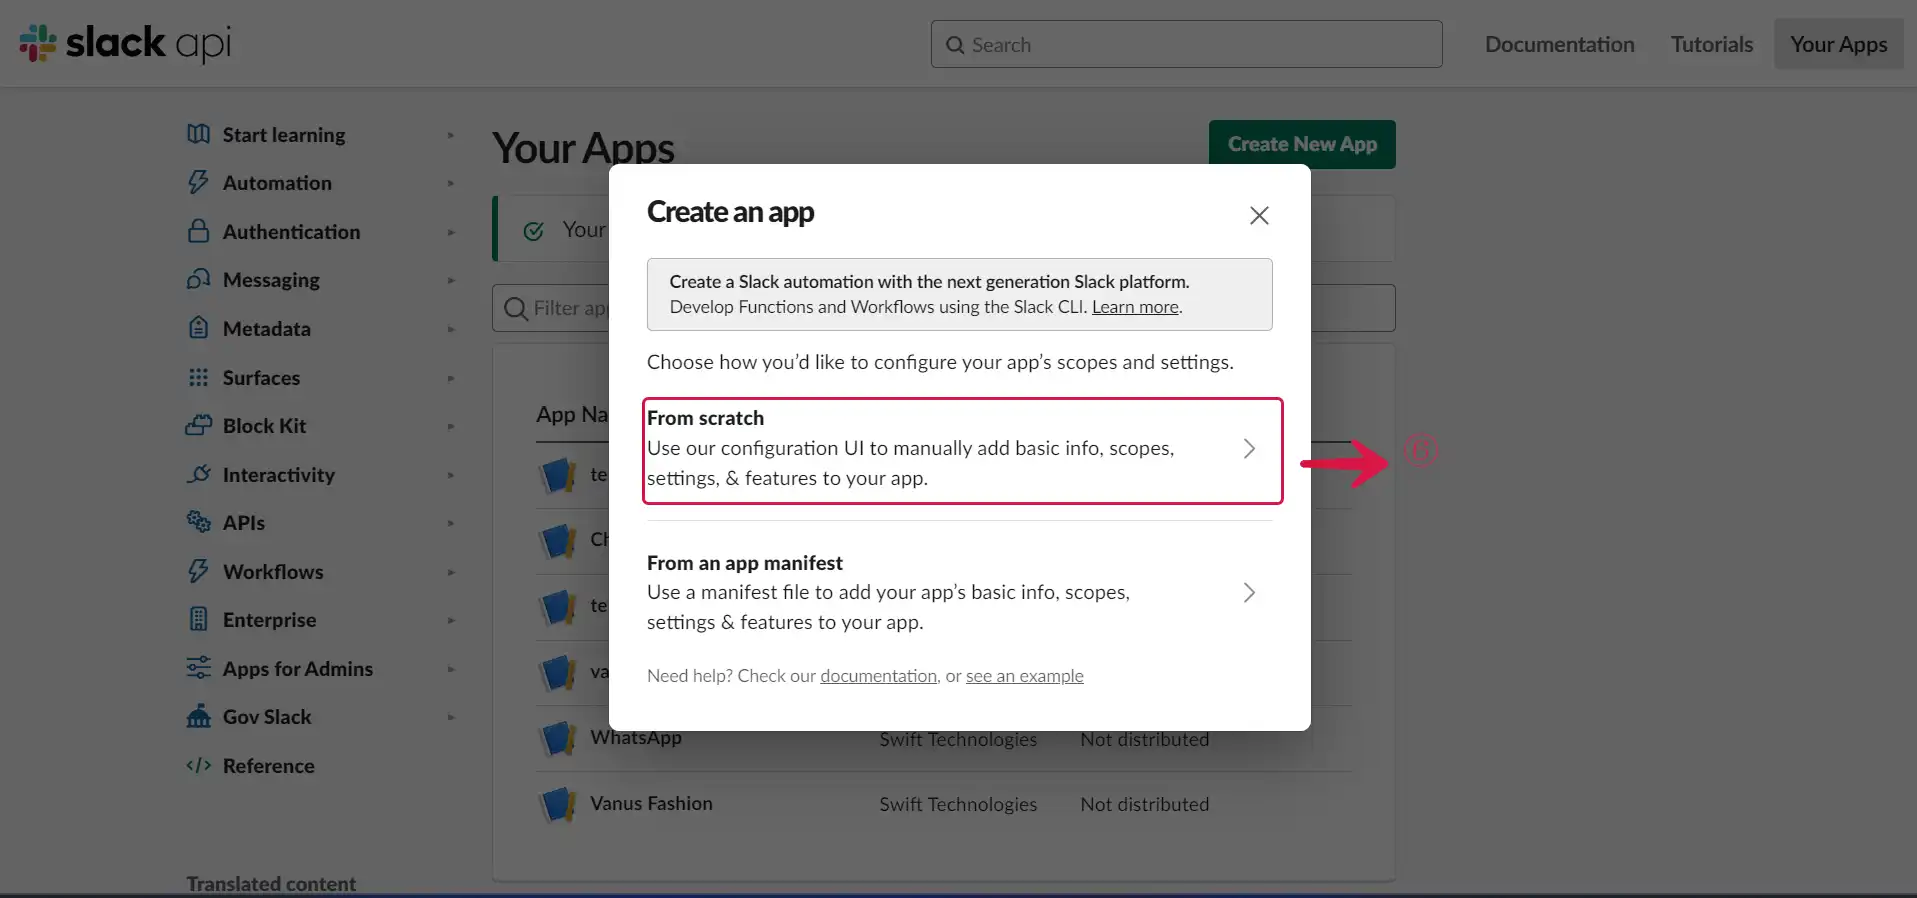Viewport: 1917px width, 898px height.
Task: Open the Documentation nav item
Action: coord(1559,44)
